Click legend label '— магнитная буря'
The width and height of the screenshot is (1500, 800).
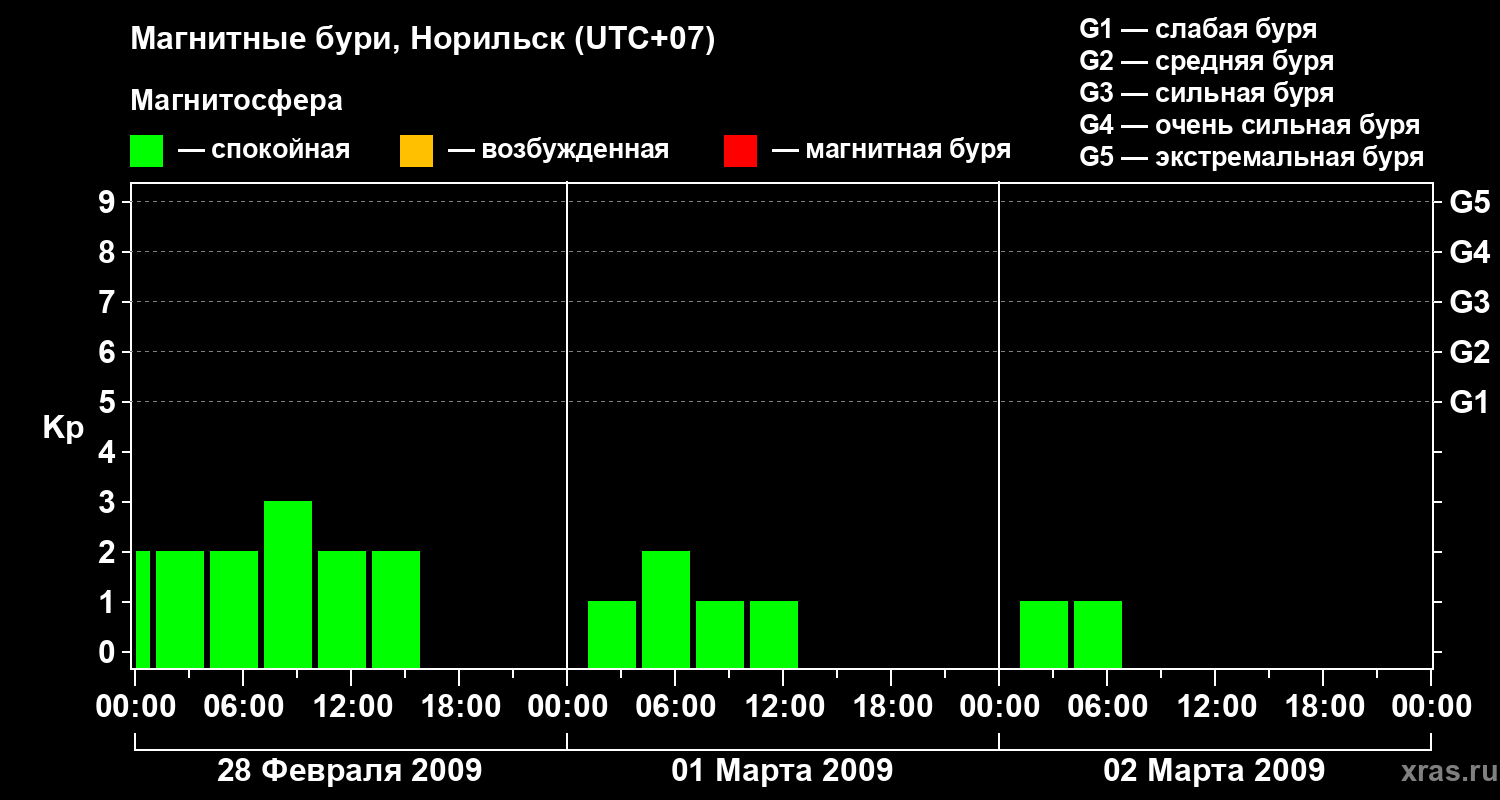coord(892,150)
